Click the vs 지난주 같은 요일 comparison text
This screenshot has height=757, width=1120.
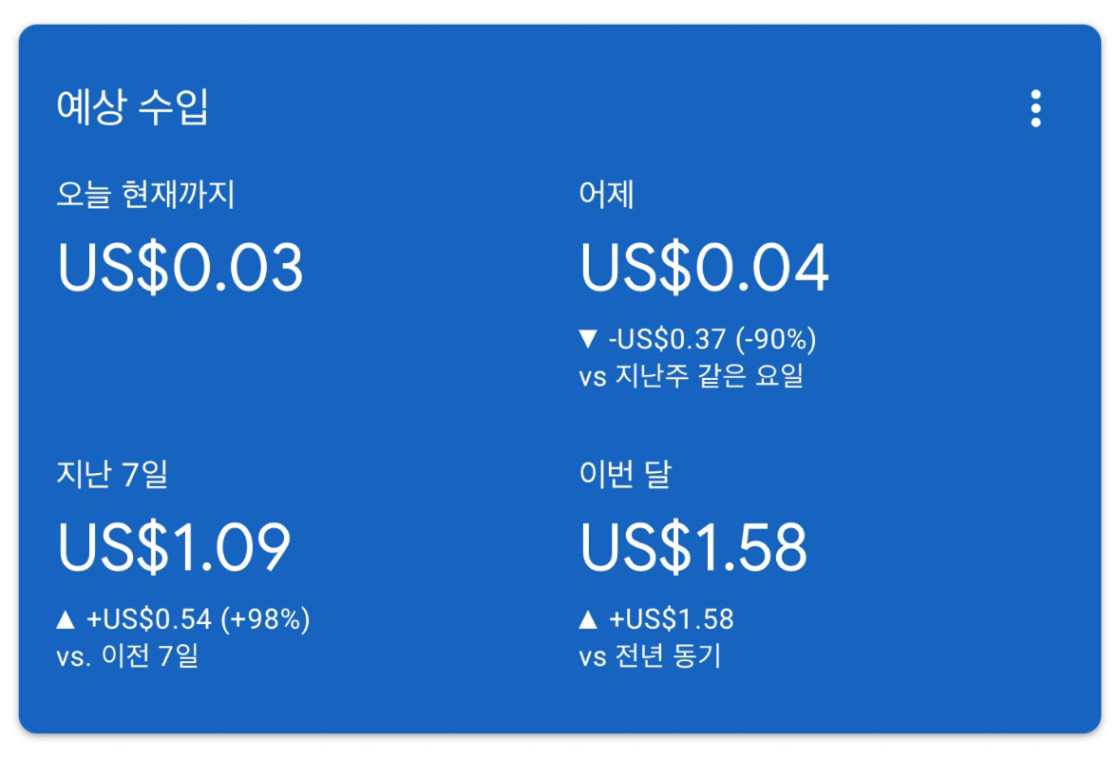pyautogui.click(x=691, y=377)
